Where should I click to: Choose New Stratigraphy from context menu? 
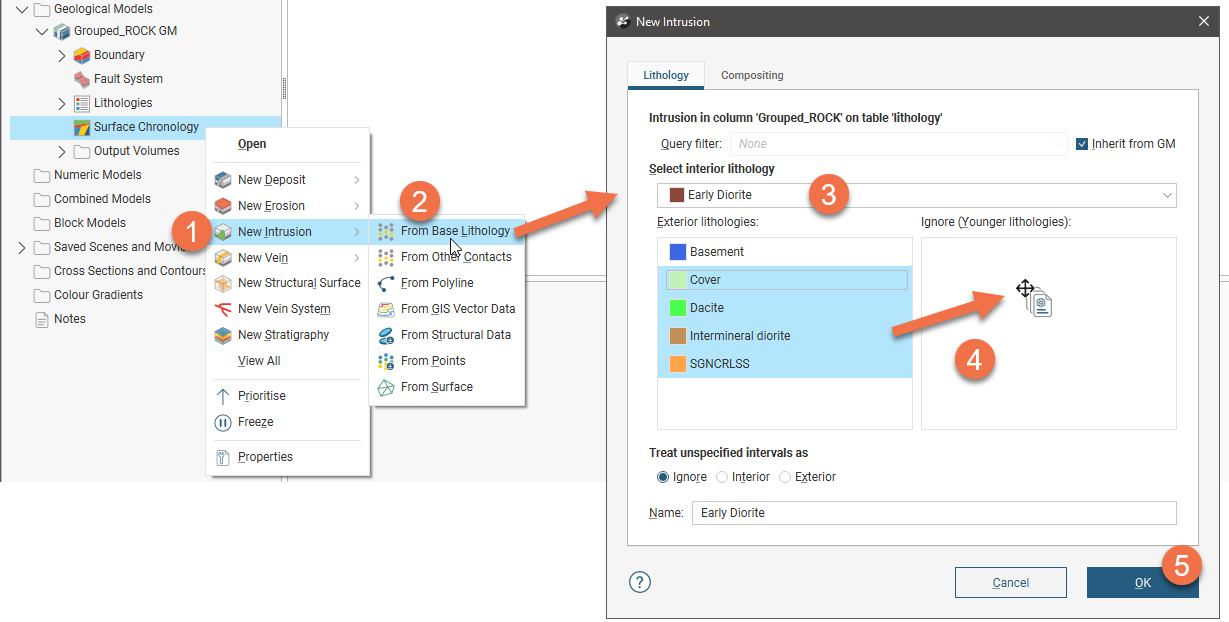pyautogui.click(x=283, y=335)
